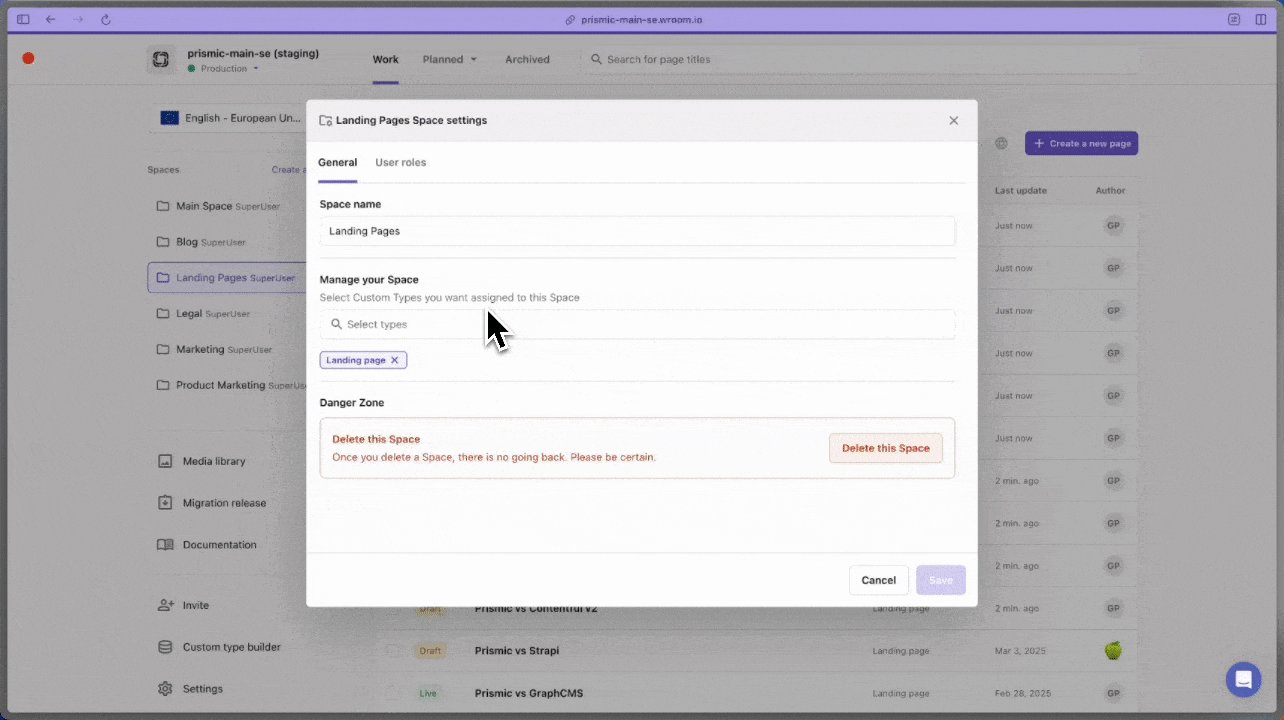The height and width of the screenshot is (720, 1284).
Task: Open the Prismic vs Strapi page
Action: (517, 651)
